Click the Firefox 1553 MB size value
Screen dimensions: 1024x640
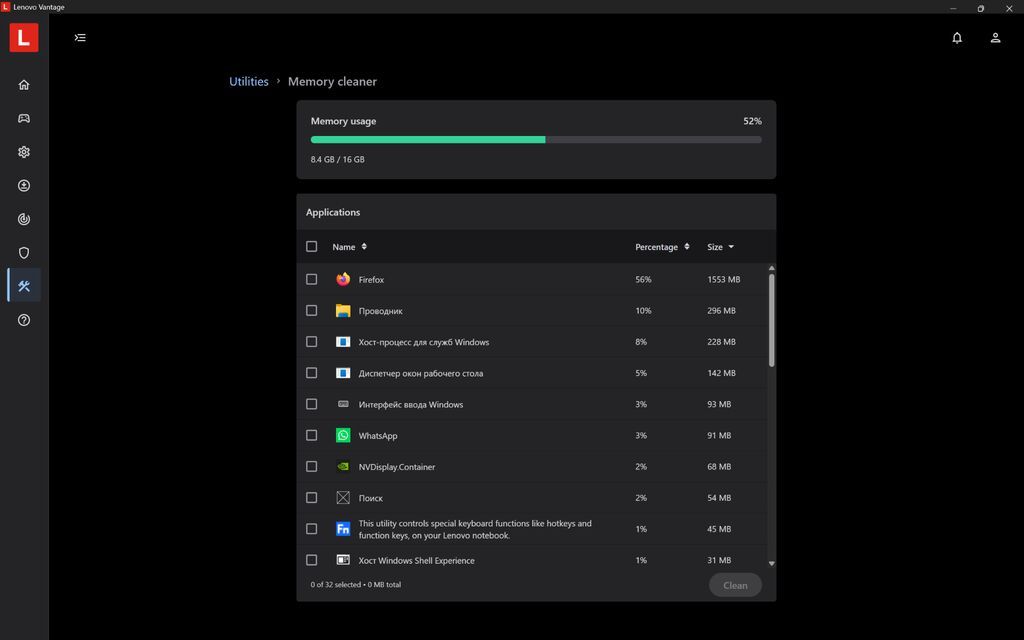[724, 280]
